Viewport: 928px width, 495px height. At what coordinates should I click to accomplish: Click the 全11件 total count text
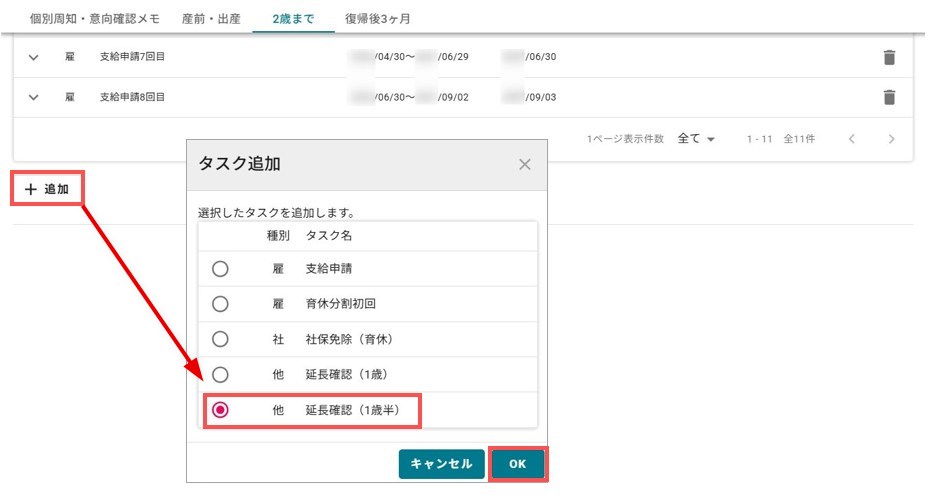[x=799, y=139]
